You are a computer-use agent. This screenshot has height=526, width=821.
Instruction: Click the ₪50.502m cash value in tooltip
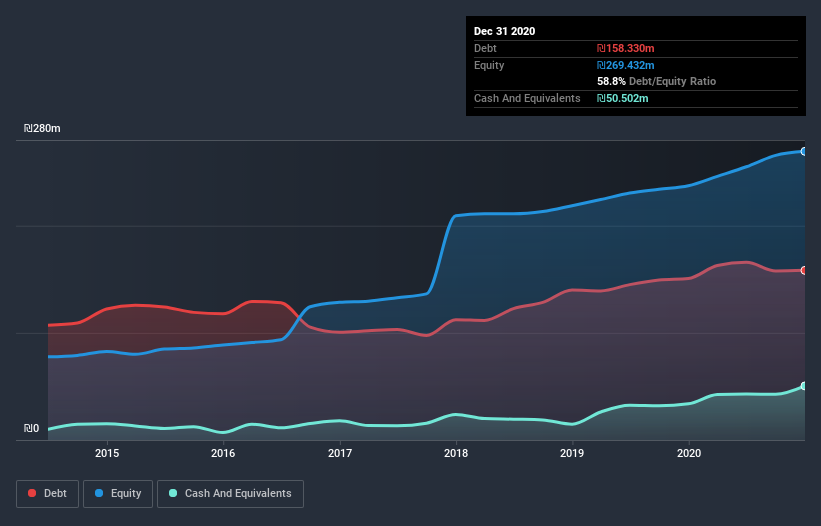[x=623, y=98]
